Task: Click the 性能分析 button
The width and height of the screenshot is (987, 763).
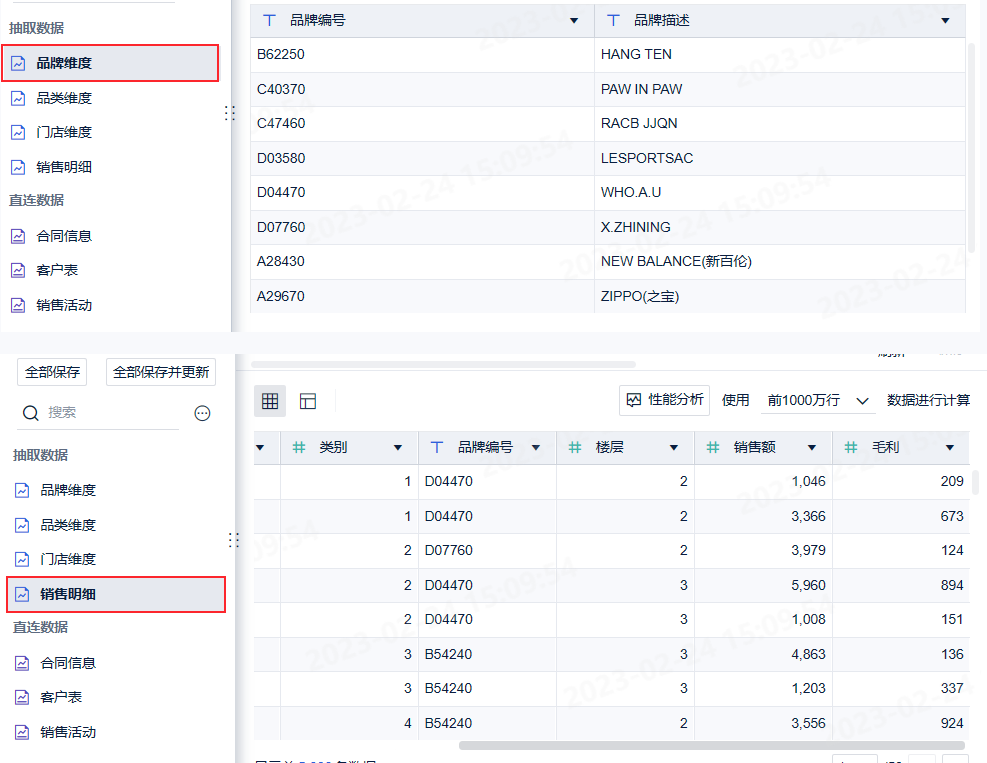Action: tap(665, 400)
